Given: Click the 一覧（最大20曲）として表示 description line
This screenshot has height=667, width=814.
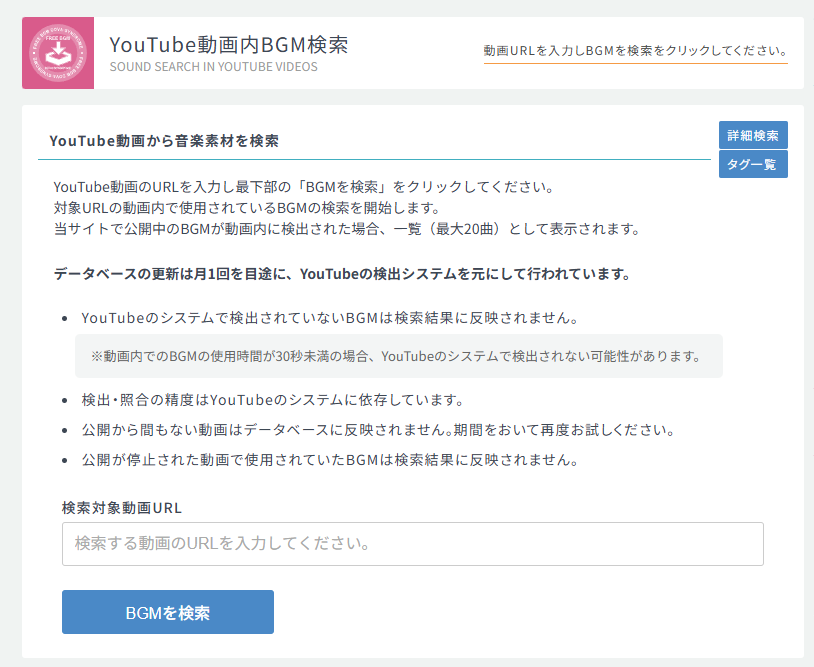Looking at the screenshot, I should 348,229.
